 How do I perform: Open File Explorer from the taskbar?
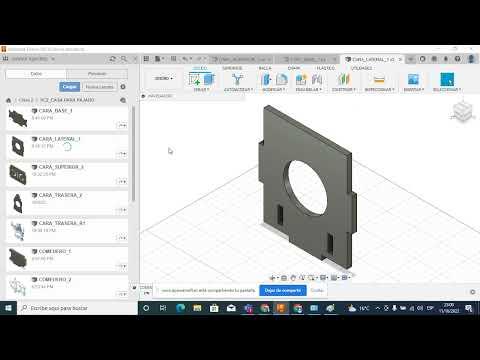point(197,308)
